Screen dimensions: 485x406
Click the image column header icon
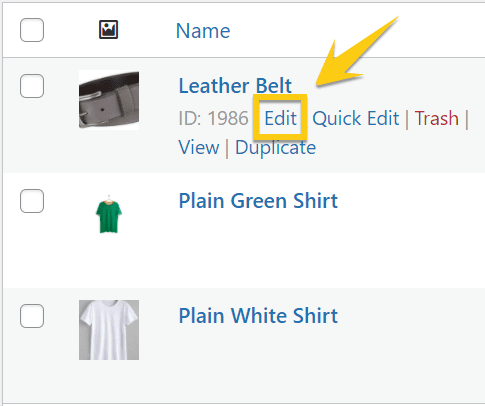108,30
